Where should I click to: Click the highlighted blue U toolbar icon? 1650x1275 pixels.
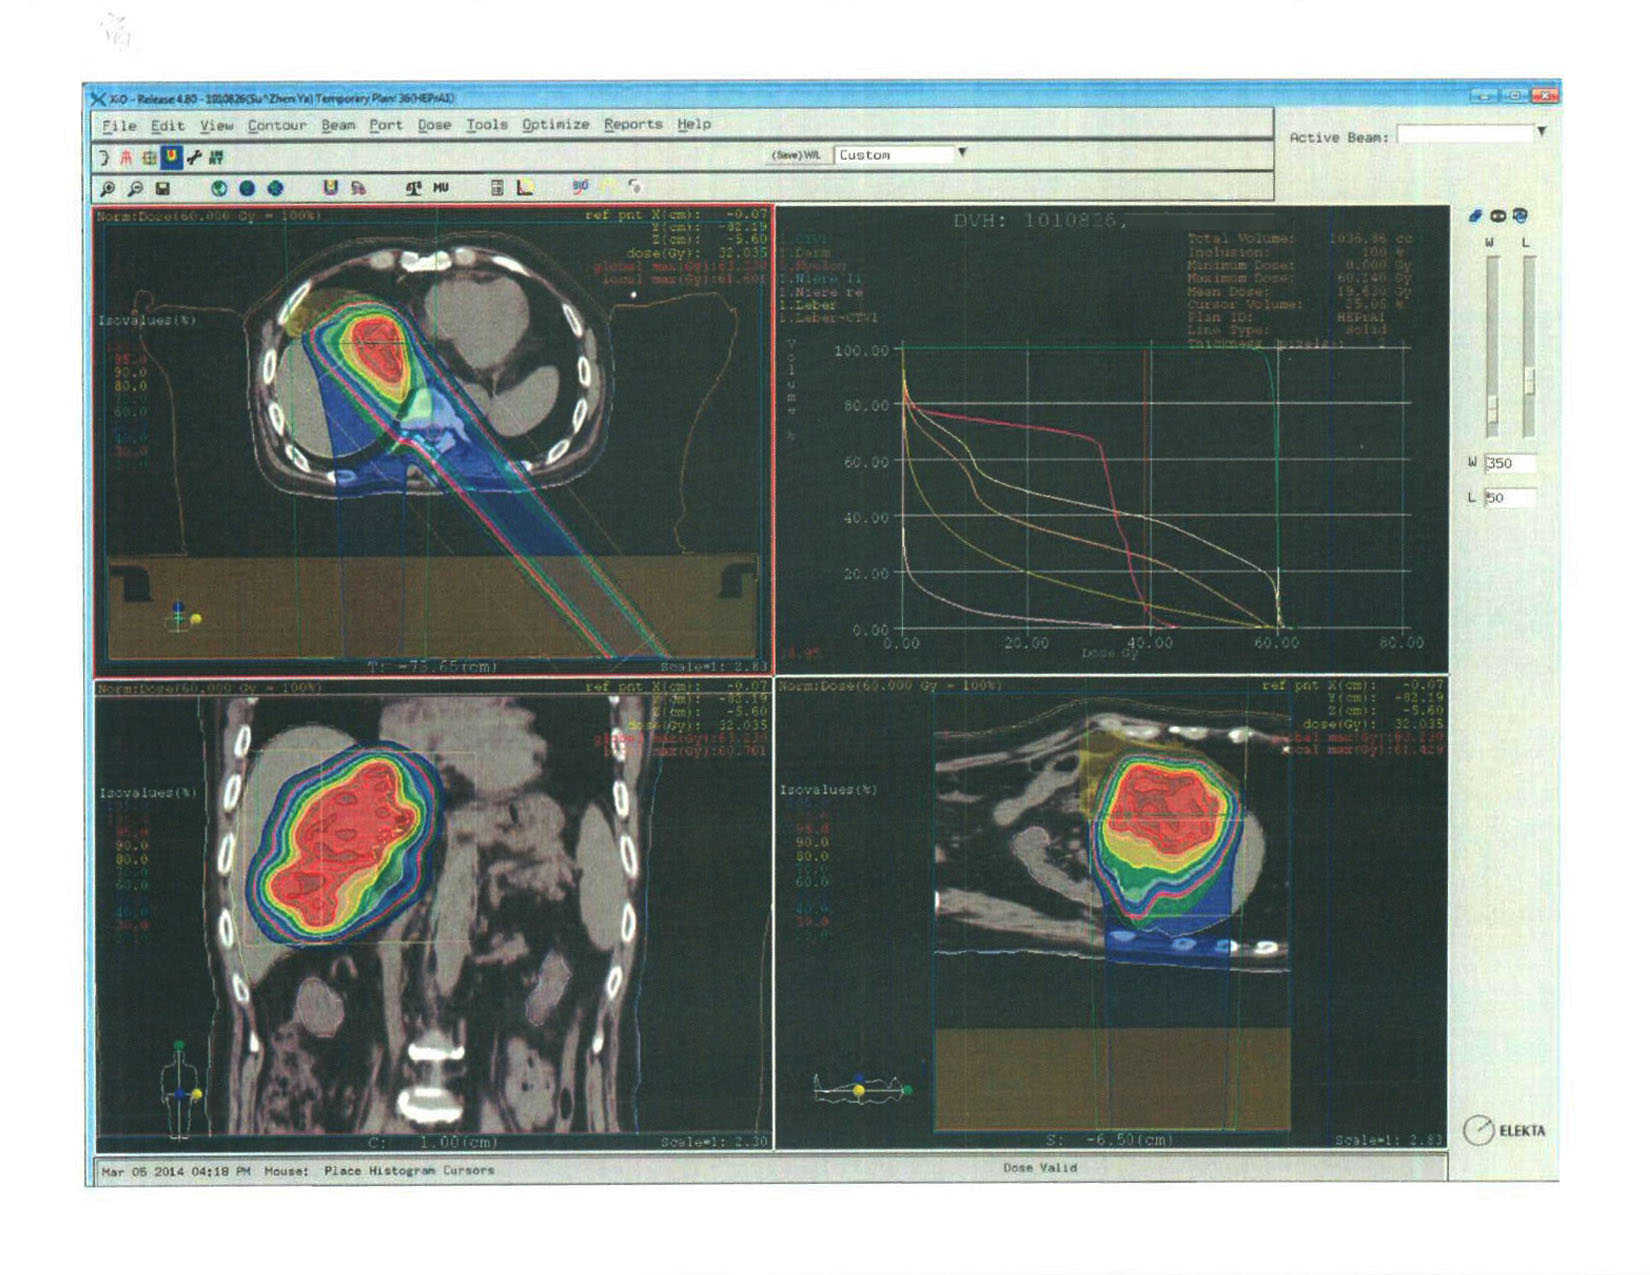(171, 157)
